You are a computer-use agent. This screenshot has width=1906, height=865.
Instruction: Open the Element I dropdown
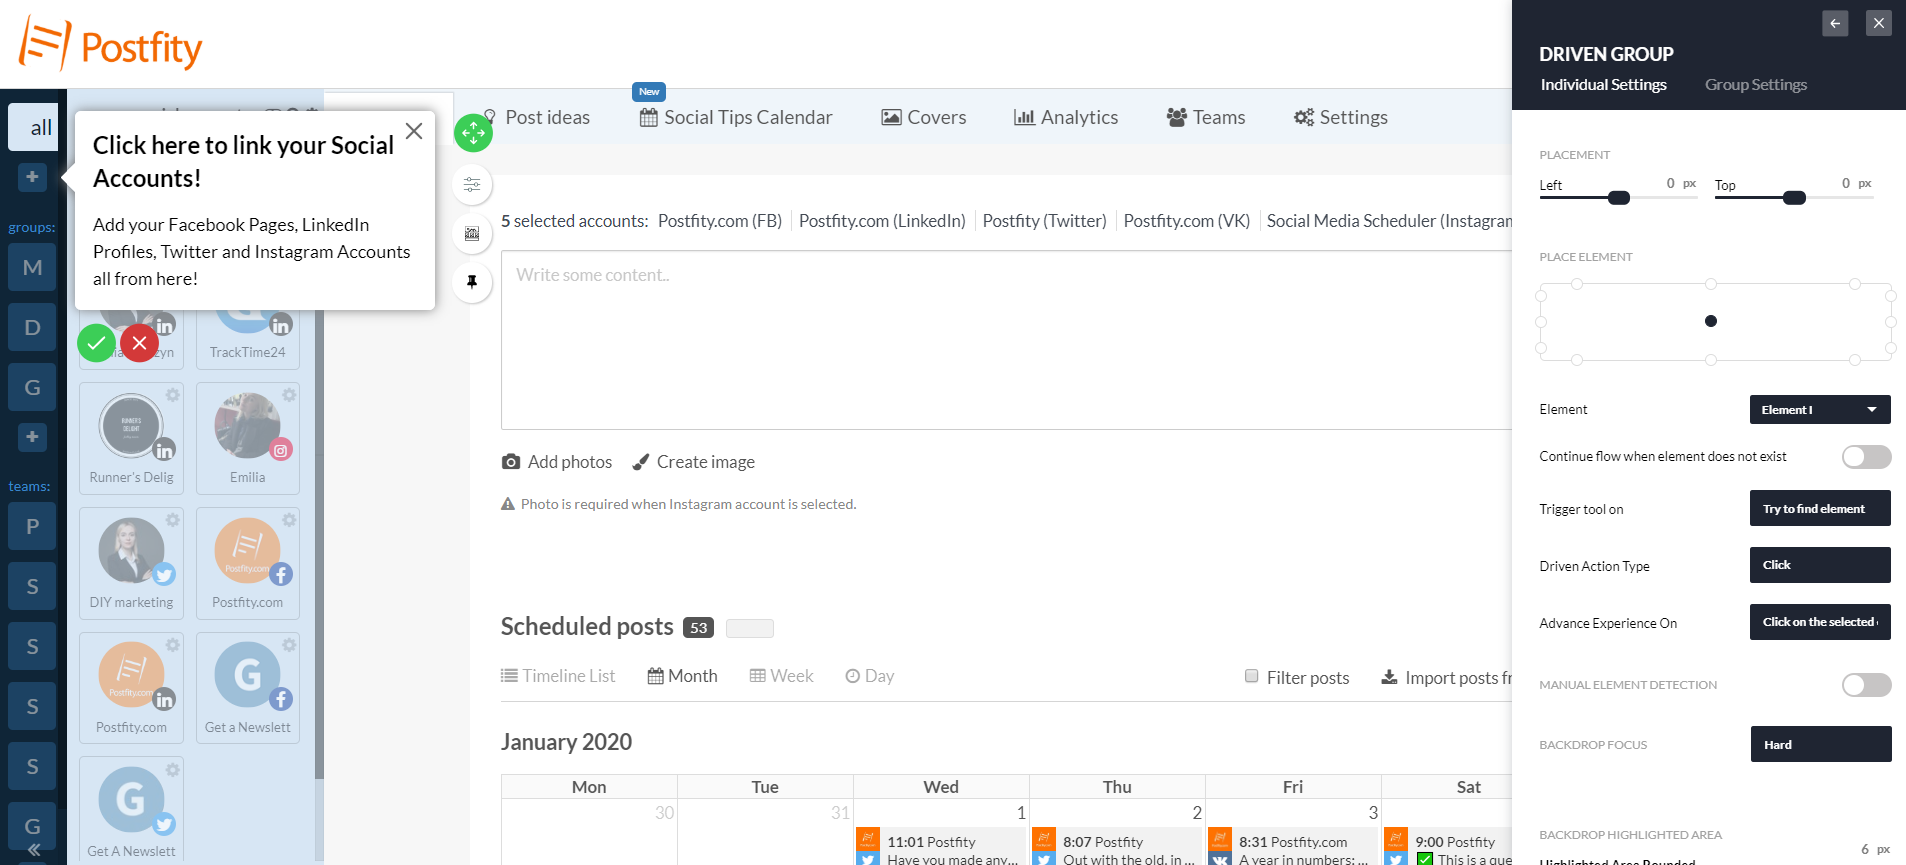[1820, 409]
